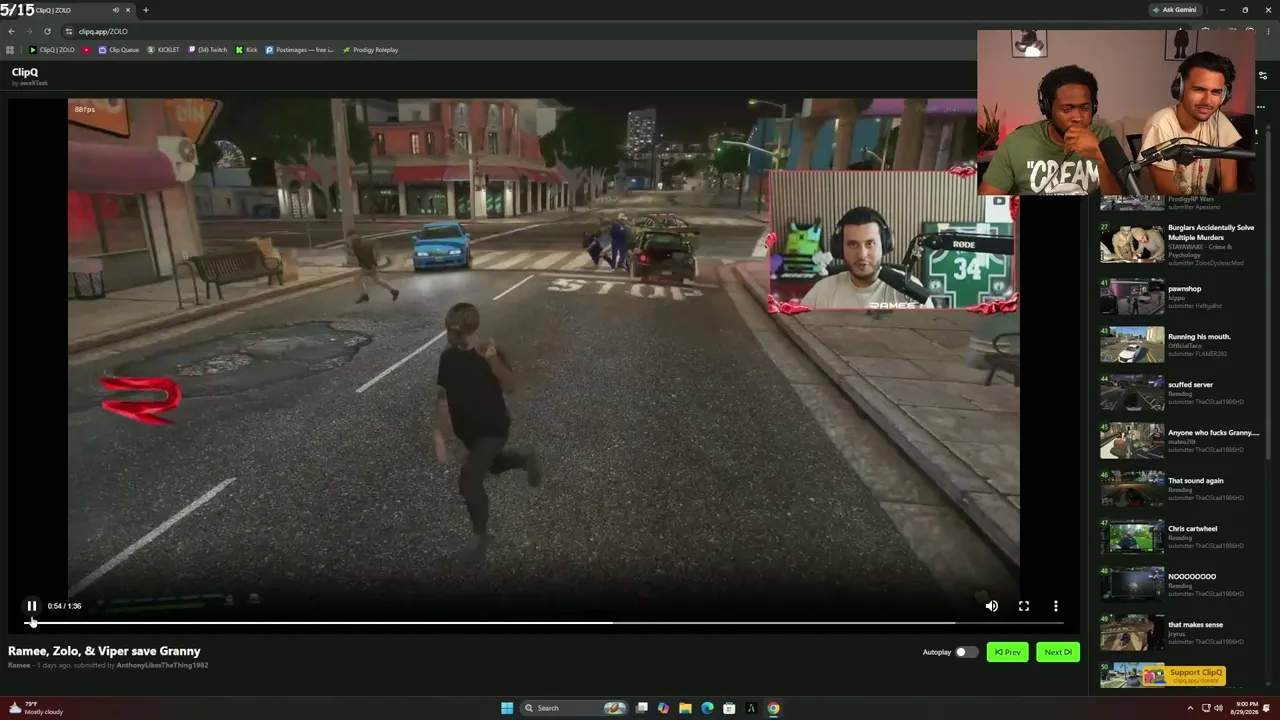Select the 'Running his mouth.' clip thumbnail

pos(1132,345)
